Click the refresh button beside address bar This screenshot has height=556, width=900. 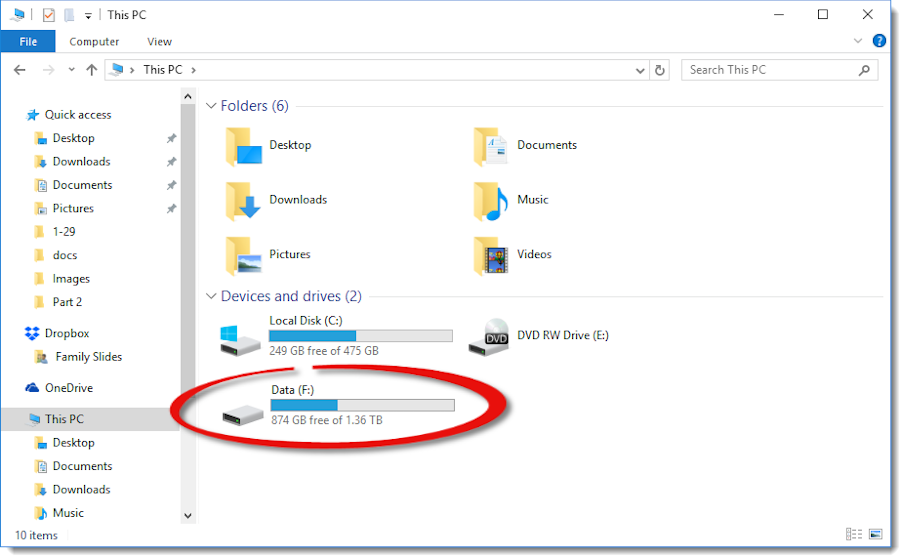(660, 70)
